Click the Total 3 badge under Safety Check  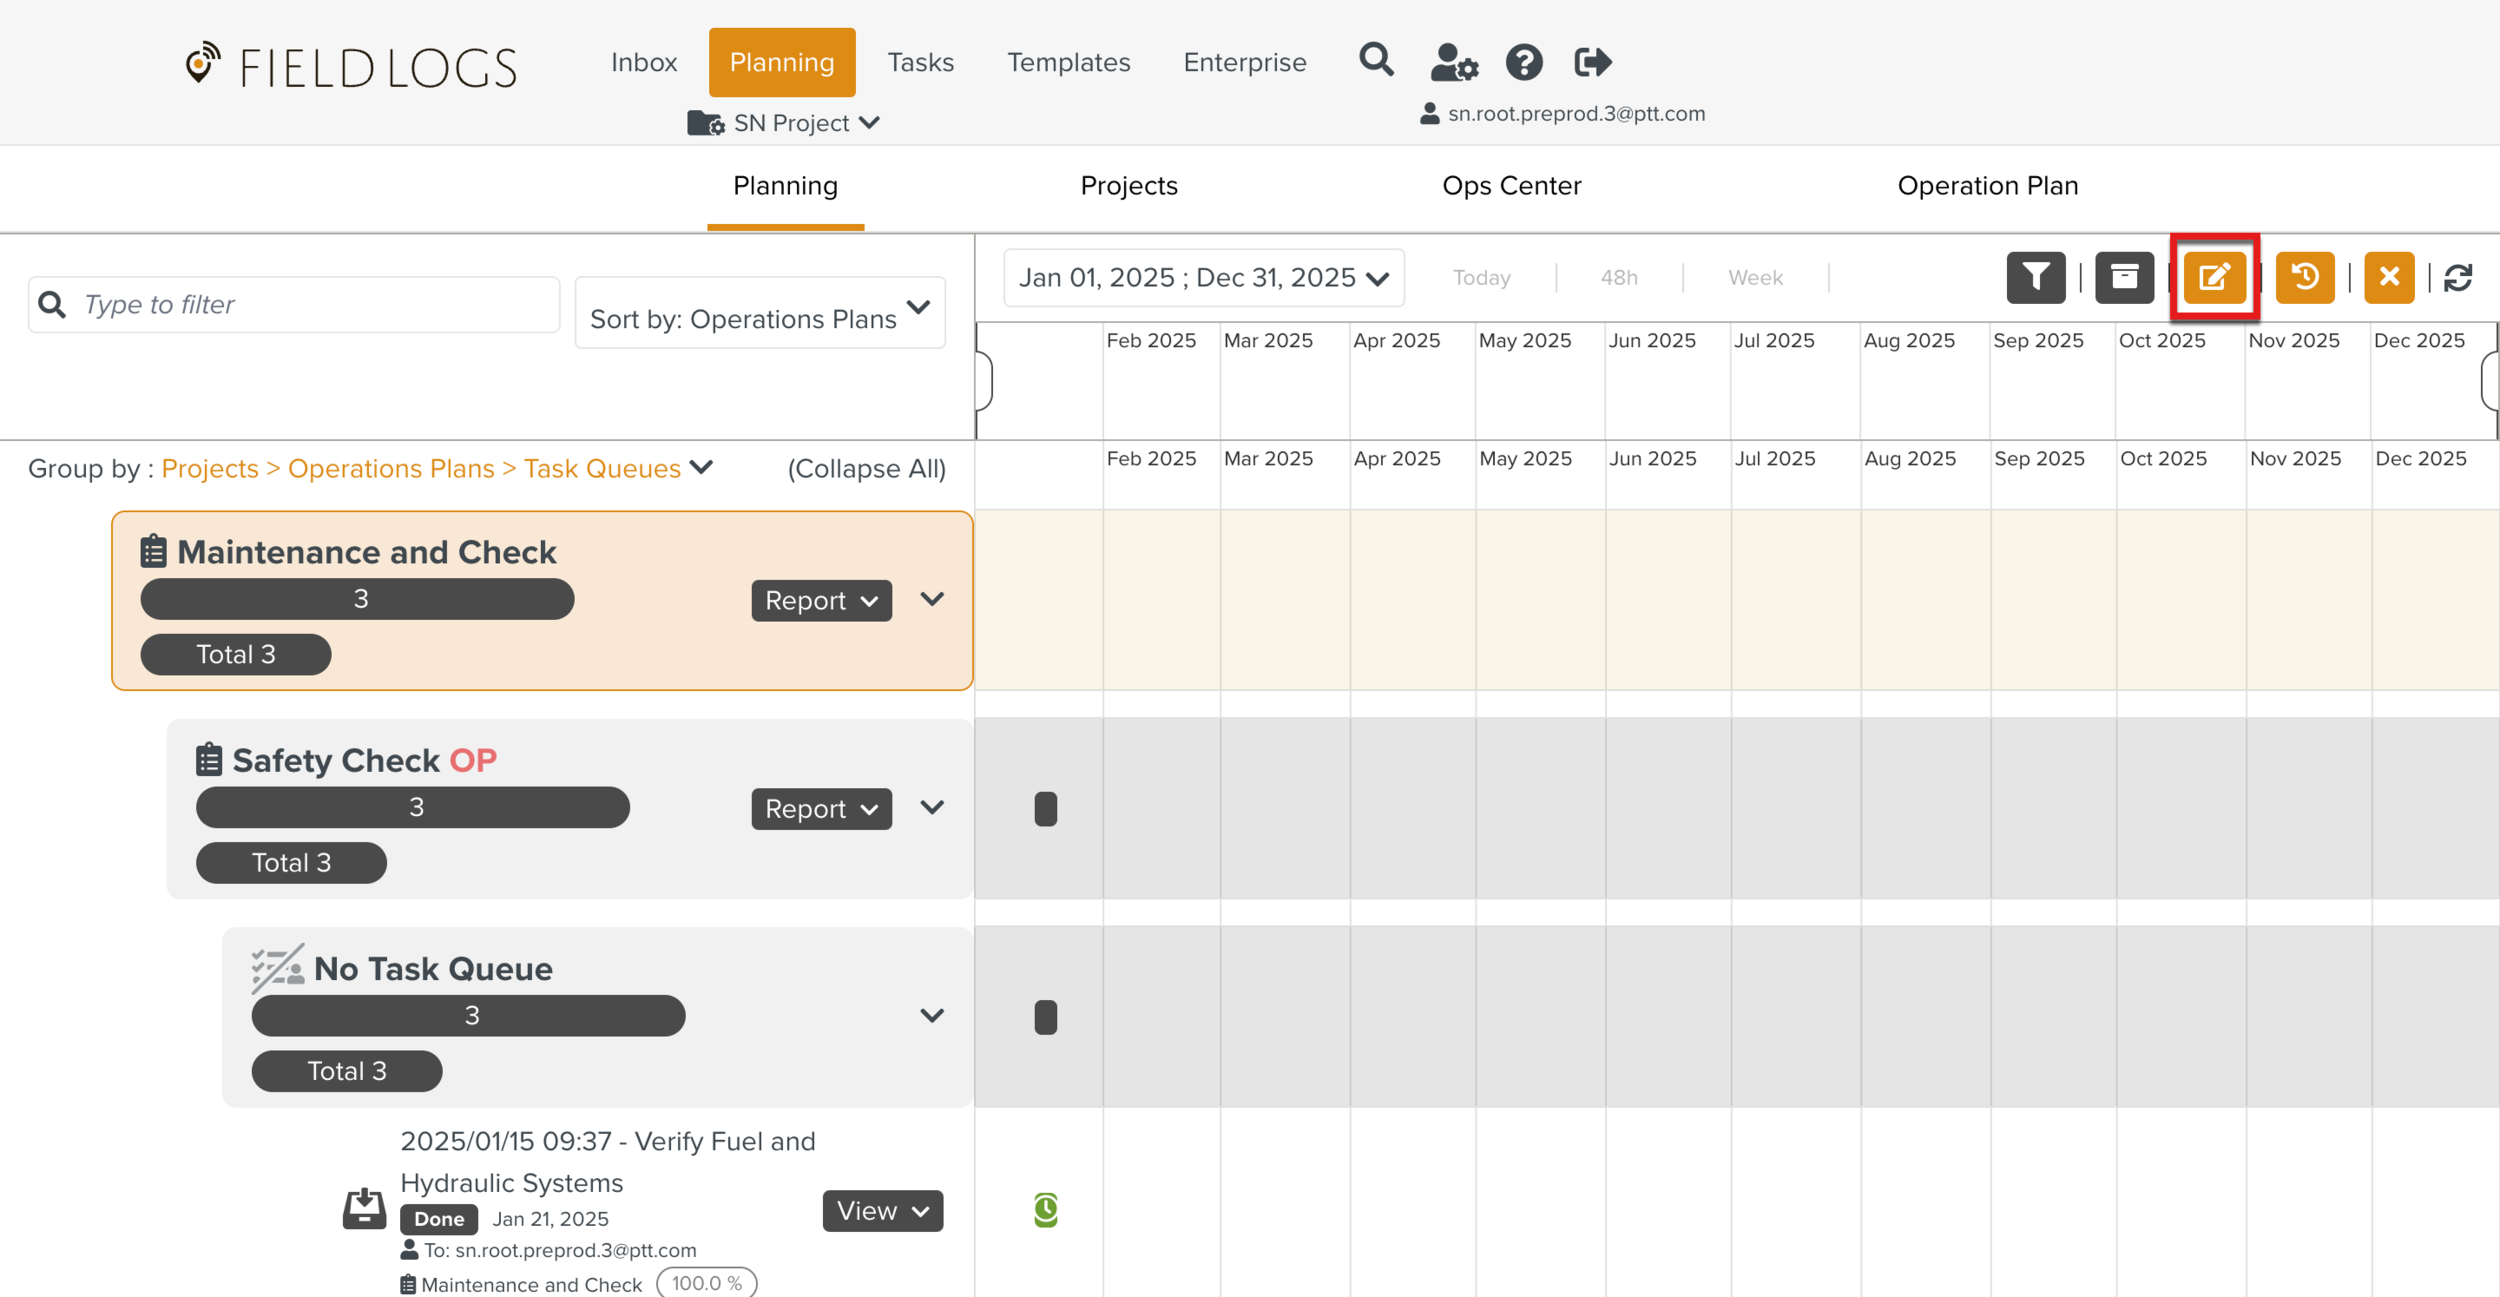point(291,862)
